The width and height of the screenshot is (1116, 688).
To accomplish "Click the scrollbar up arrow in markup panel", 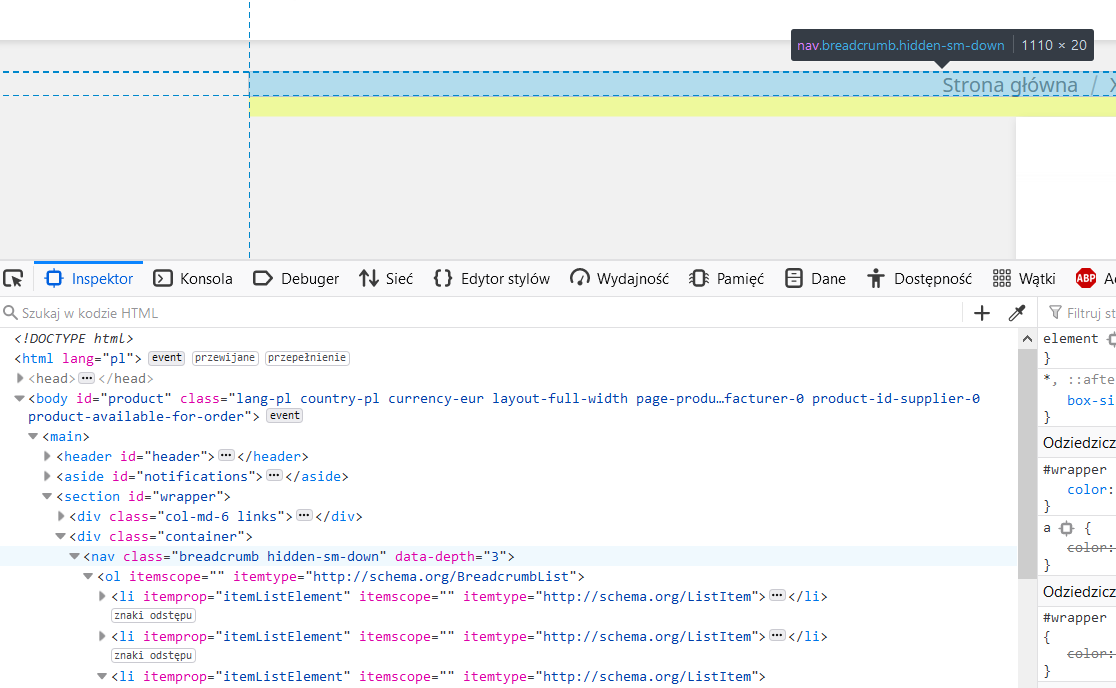I will coord(1027,339).
